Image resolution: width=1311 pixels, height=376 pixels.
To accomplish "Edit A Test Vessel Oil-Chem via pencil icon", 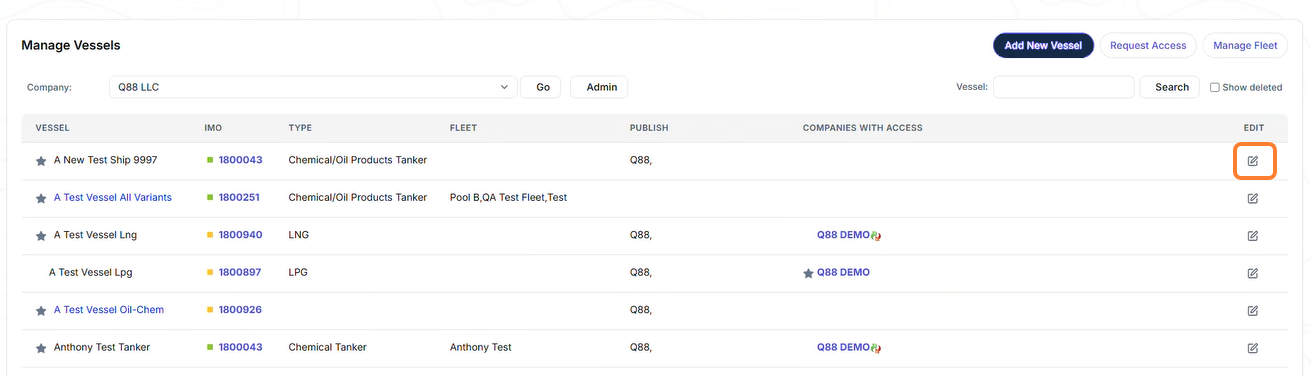I will pyautogui.click(x=1253, y=311).
